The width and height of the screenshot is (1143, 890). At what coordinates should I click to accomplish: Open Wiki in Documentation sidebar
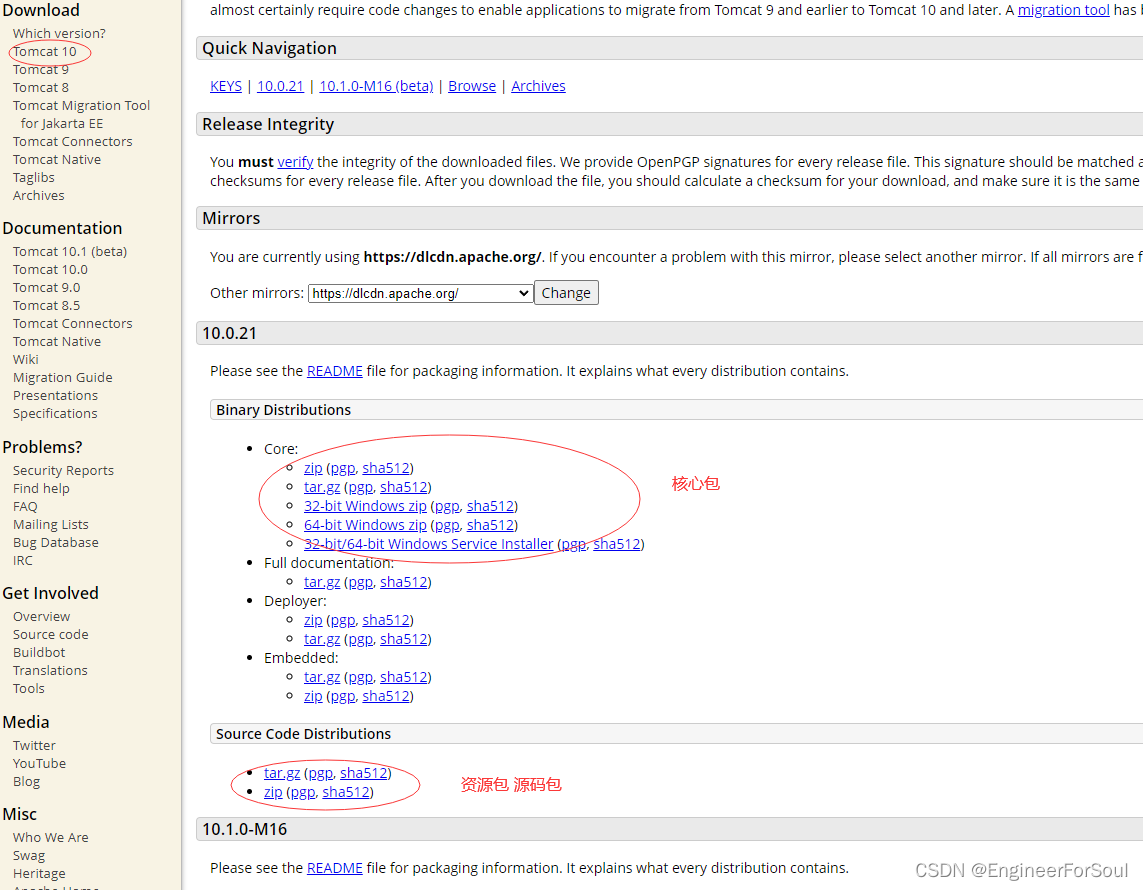(26, 359)
